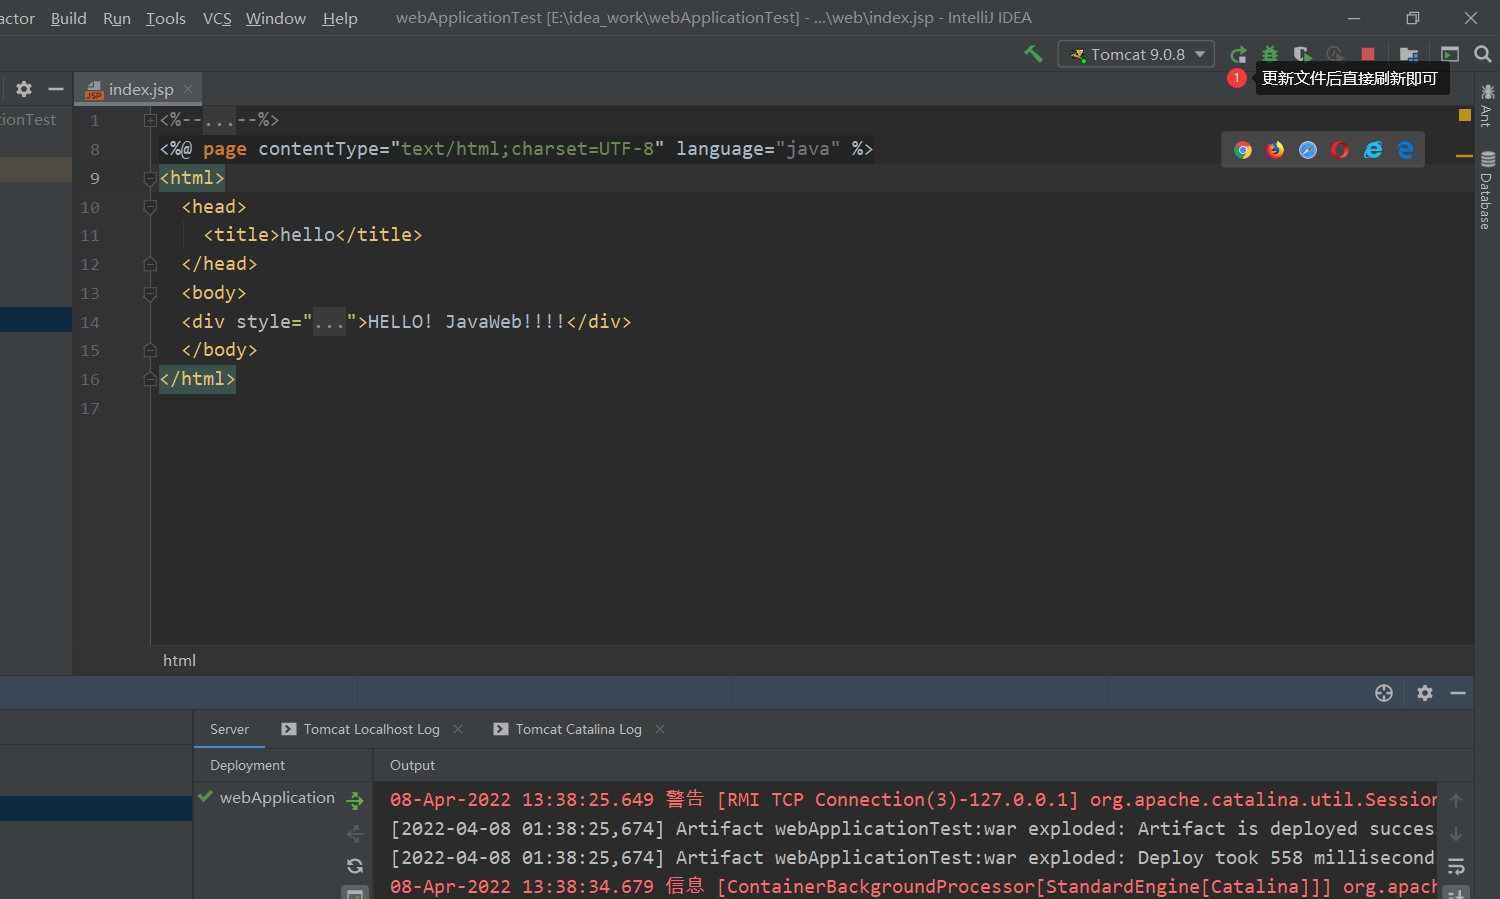
Task: Open the Tools menu
Action: pos(166,18)
